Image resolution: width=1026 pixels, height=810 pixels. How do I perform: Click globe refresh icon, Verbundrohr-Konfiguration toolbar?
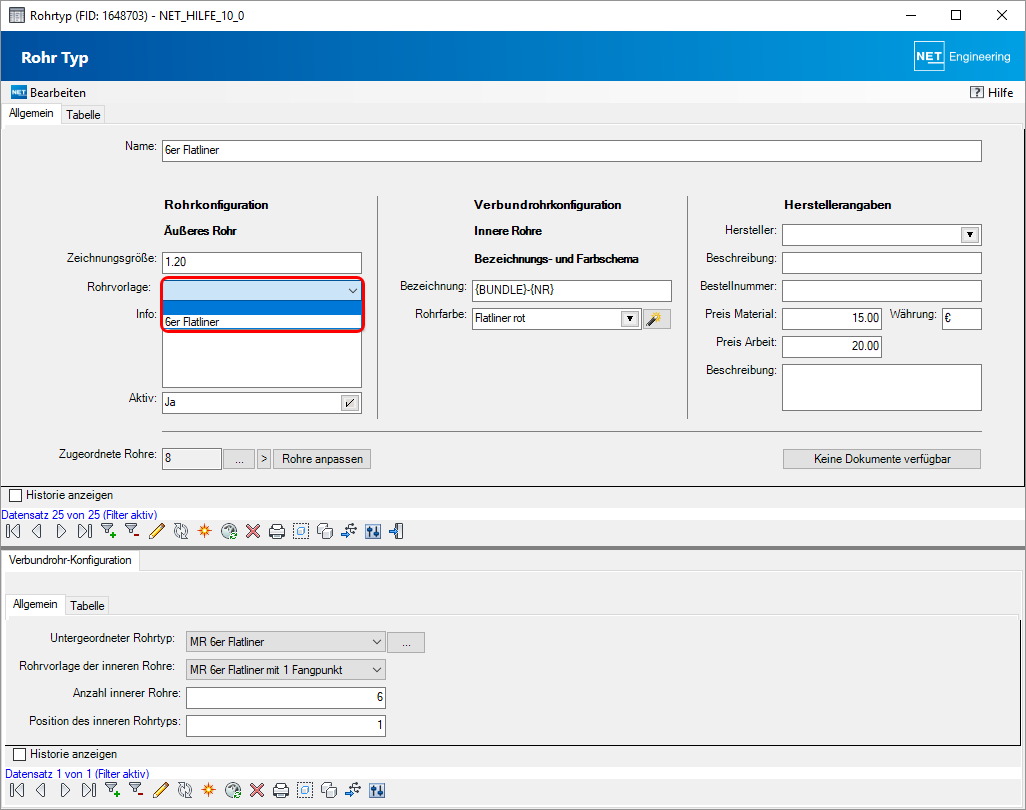233,790
